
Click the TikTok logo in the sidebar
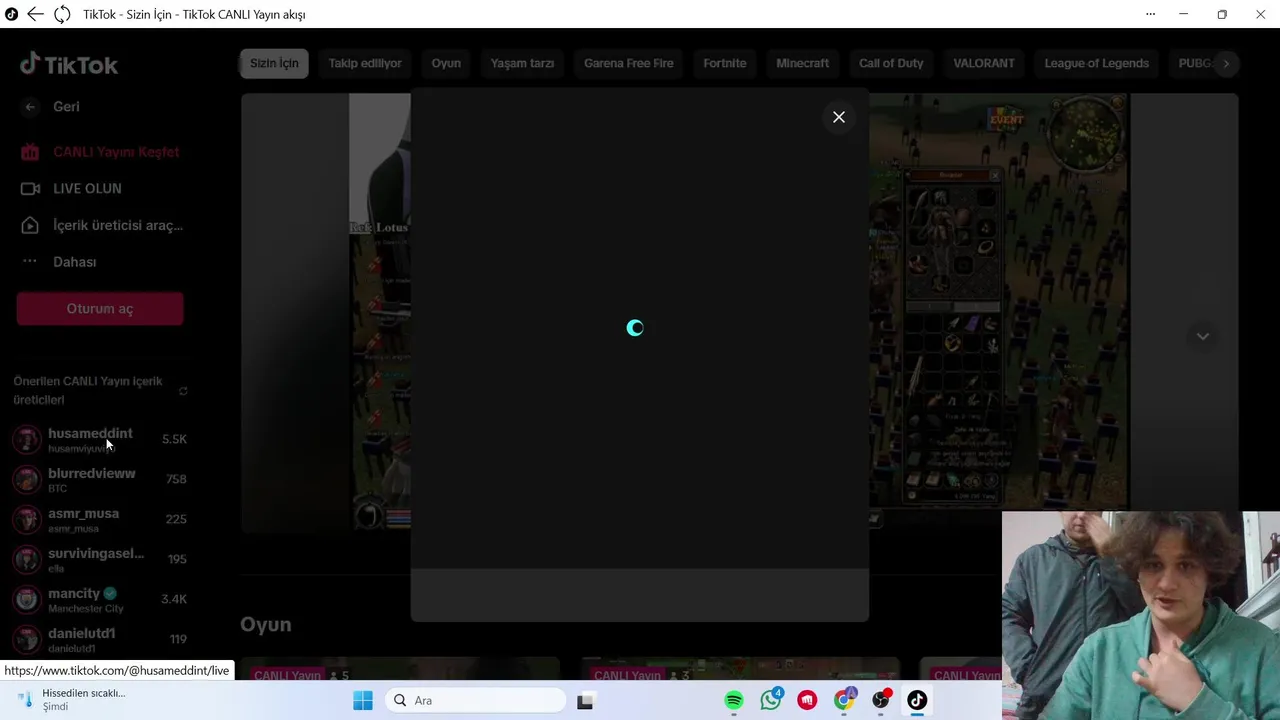69,64
